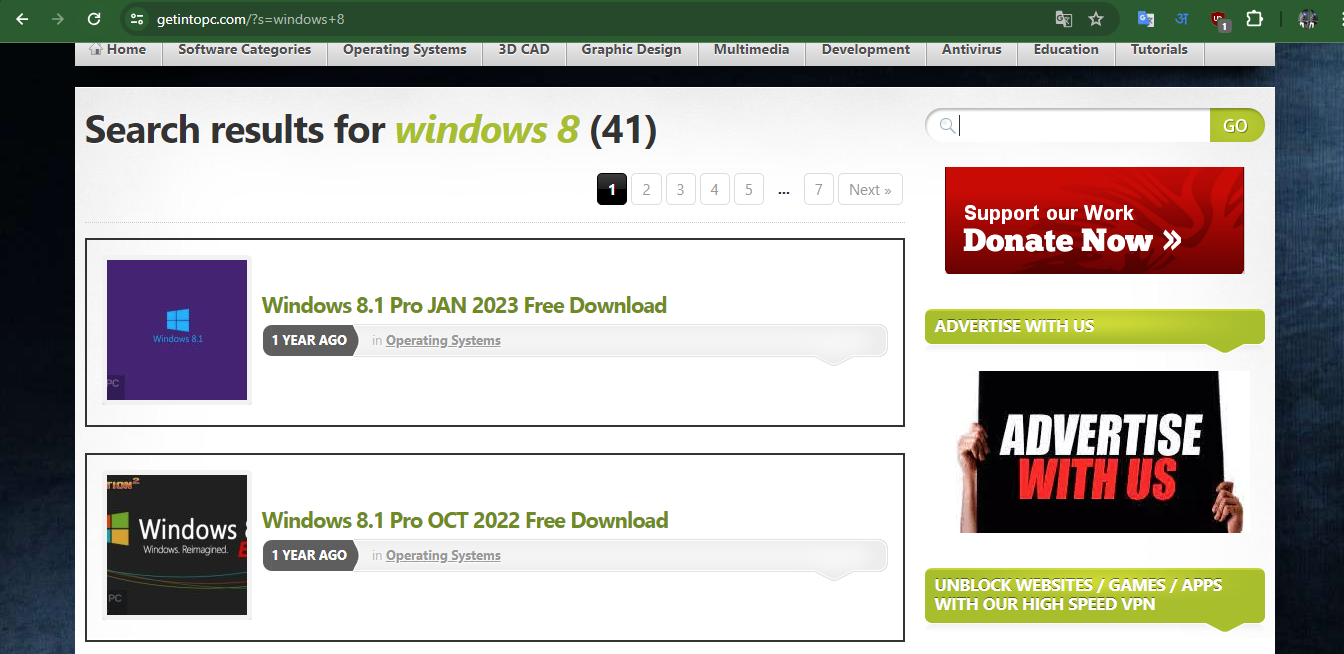Bookmark this page with the star icon
The image size is (1344, 654).
point(1096,19)
